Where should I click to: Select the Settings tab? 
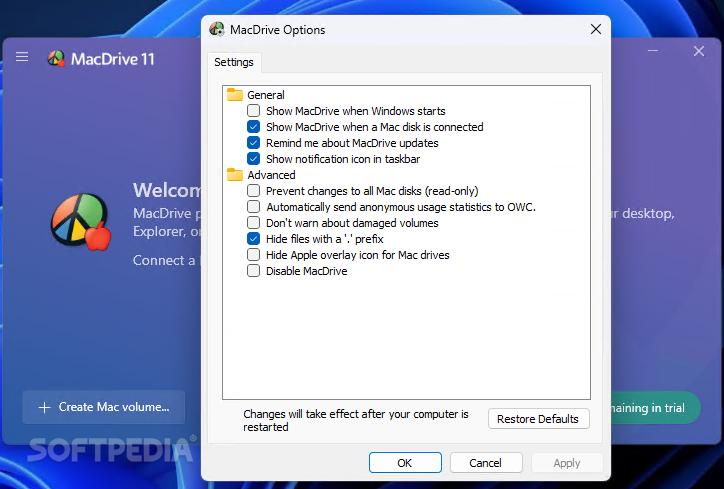point(234,62)
